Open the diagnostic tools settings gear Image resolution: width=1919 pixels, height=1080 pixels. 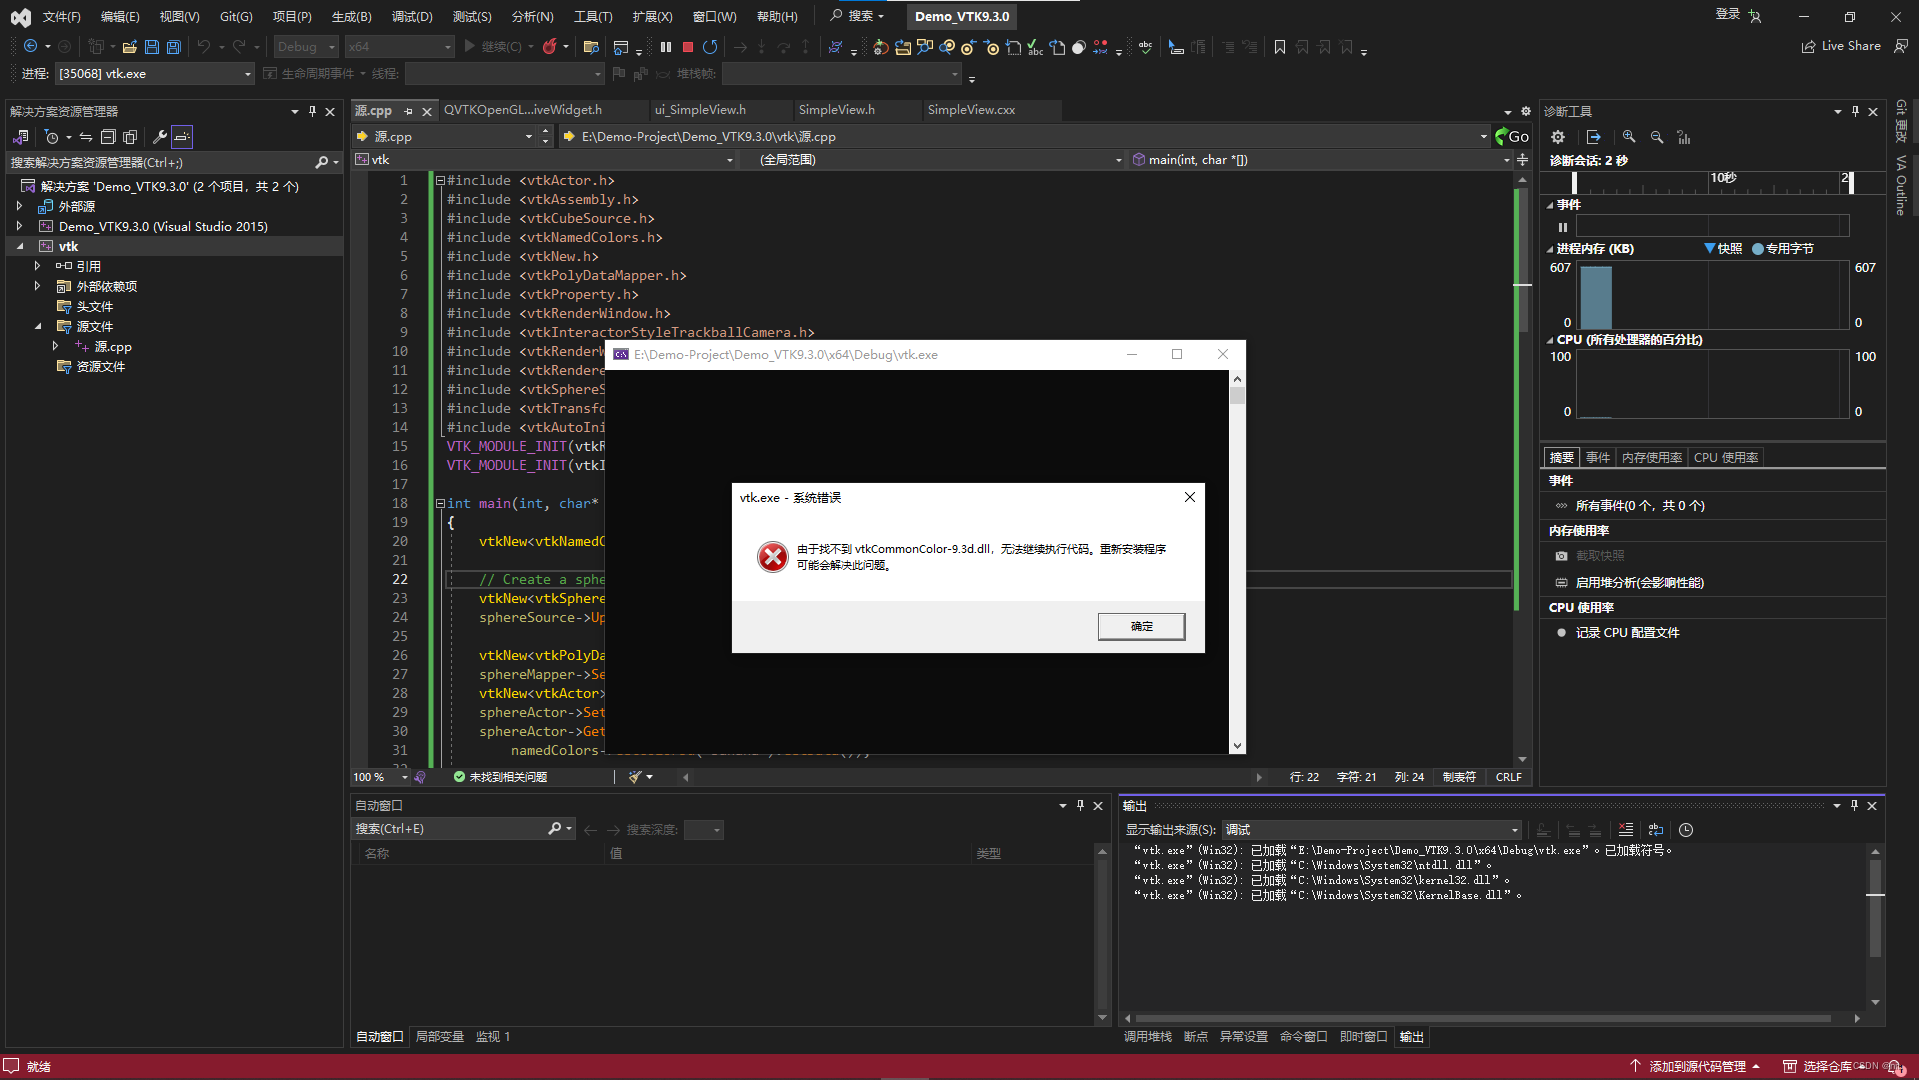1558,137
